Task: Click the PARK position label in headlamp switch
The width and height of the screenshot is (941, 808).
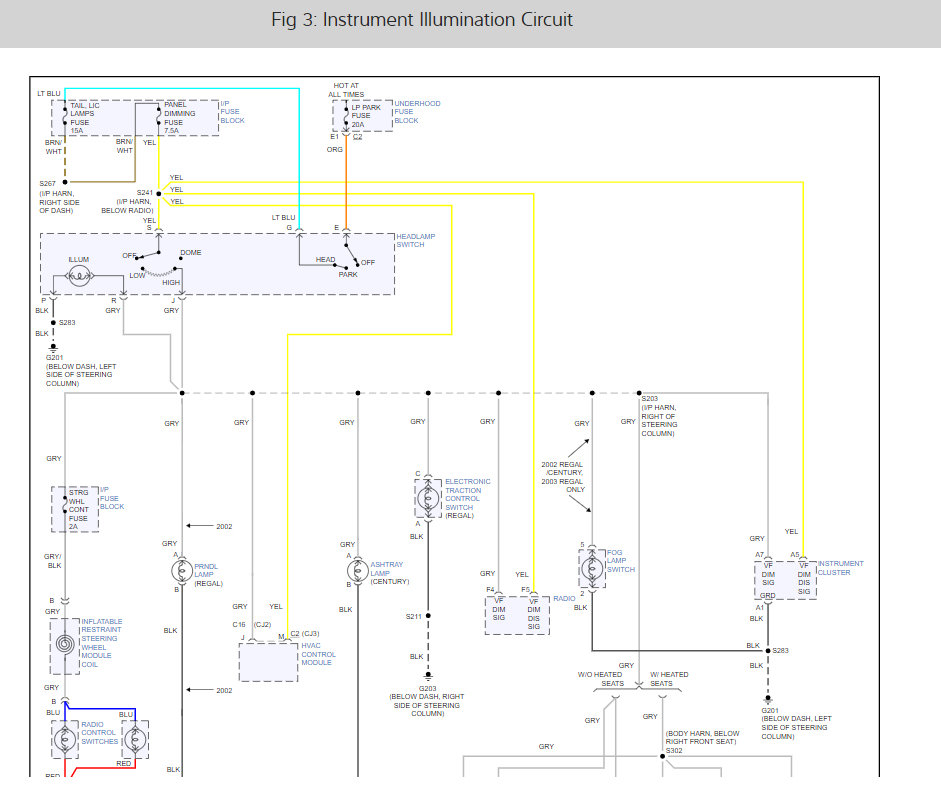Action: pyautogui.click(x=348, y=274)
